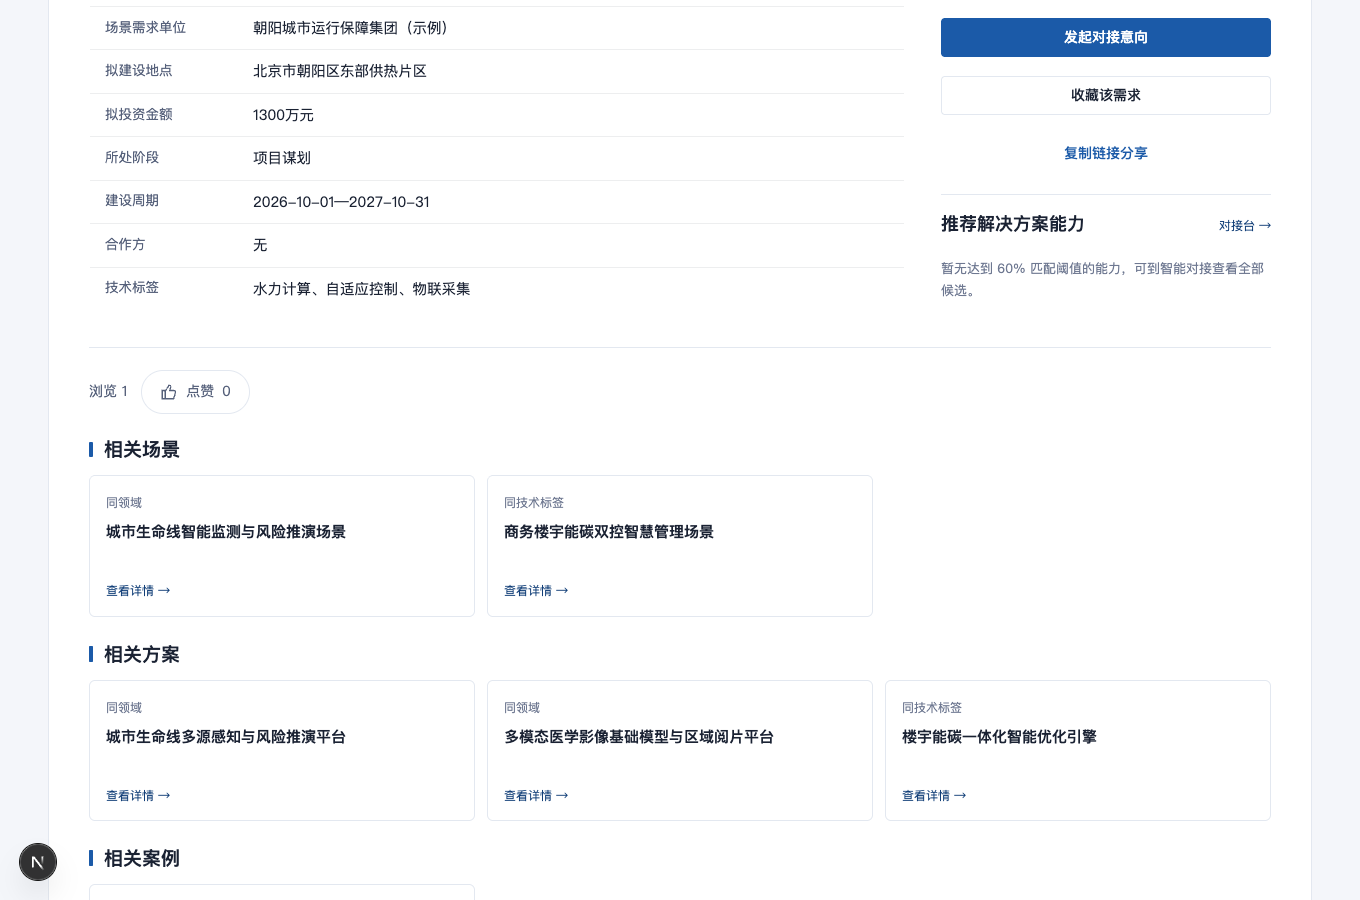The height and width of the screenshot is (900, 1360).
Task: Click the 朝阳城市运行保障集团（示例） value
Action: coord(353,28)
